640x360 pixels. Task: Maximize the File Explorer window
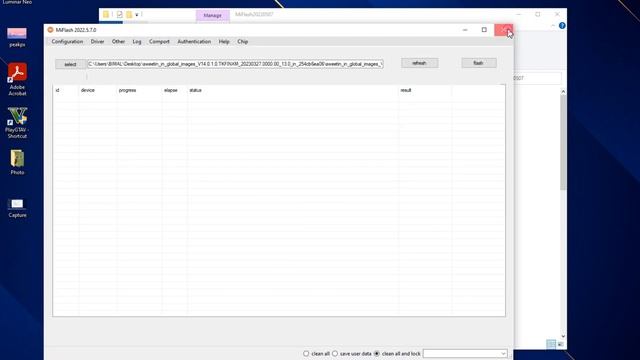538,14
